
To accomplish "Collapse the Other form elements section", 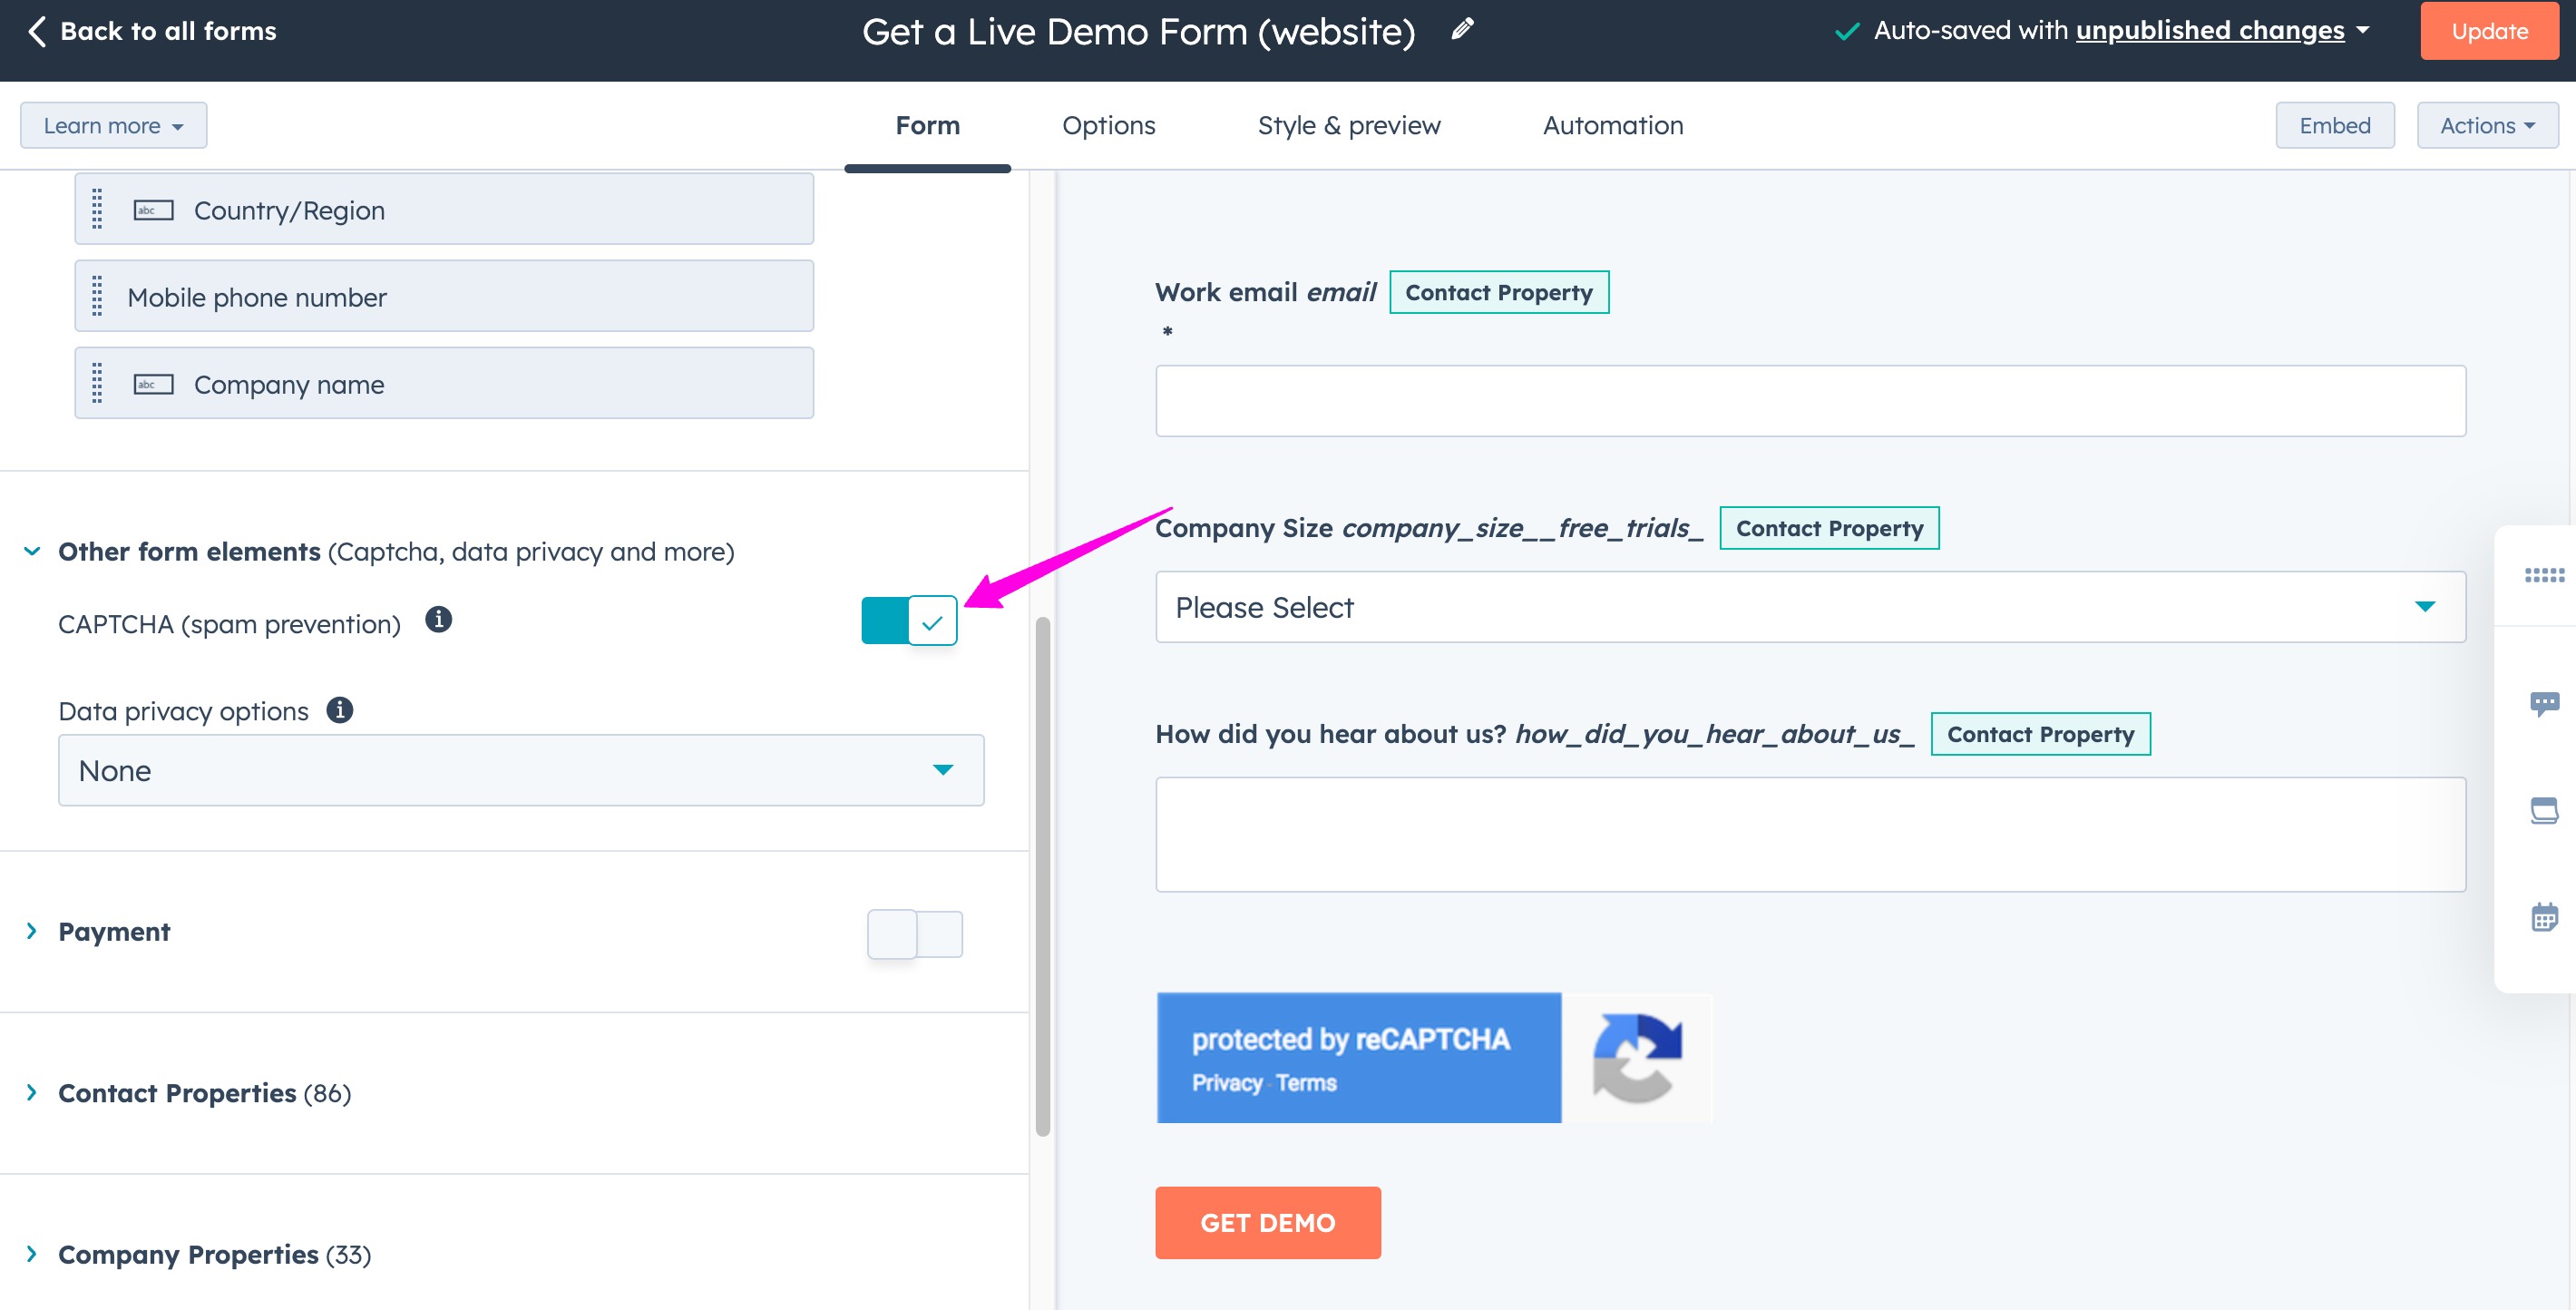I will pyautogui.click(x=32, y=551).
